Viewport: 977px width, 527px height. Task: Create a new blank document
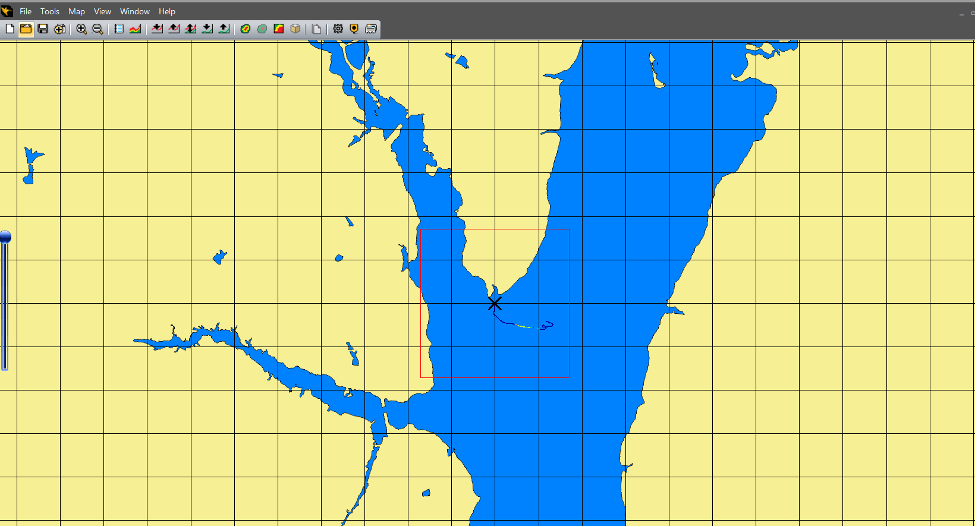(x=10, y=29)
